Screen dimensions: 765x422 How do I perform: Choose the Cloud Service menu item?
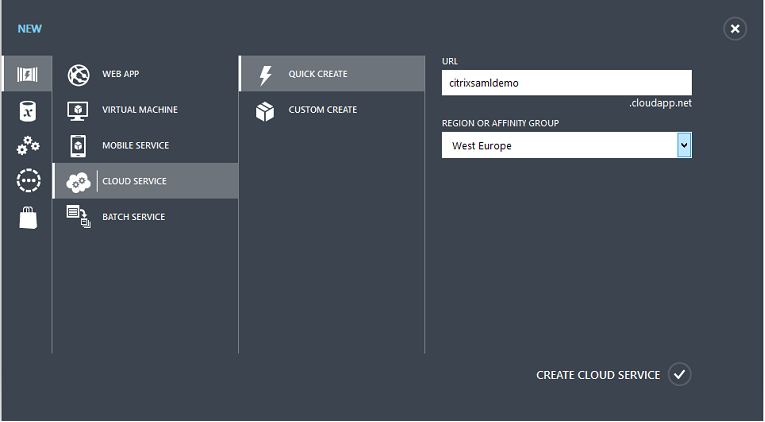point(134,181)
